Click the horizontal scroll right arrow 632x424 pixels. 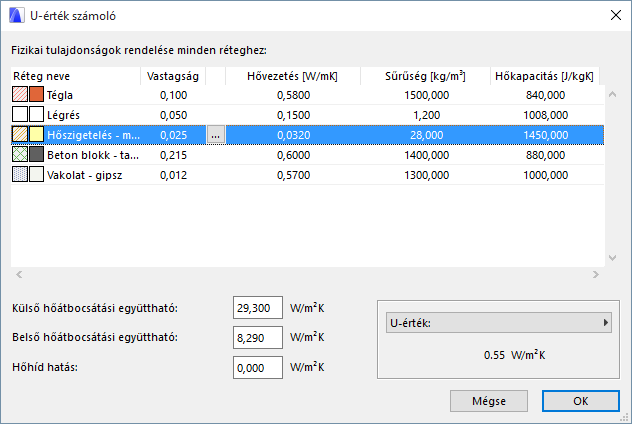point(596,275)
